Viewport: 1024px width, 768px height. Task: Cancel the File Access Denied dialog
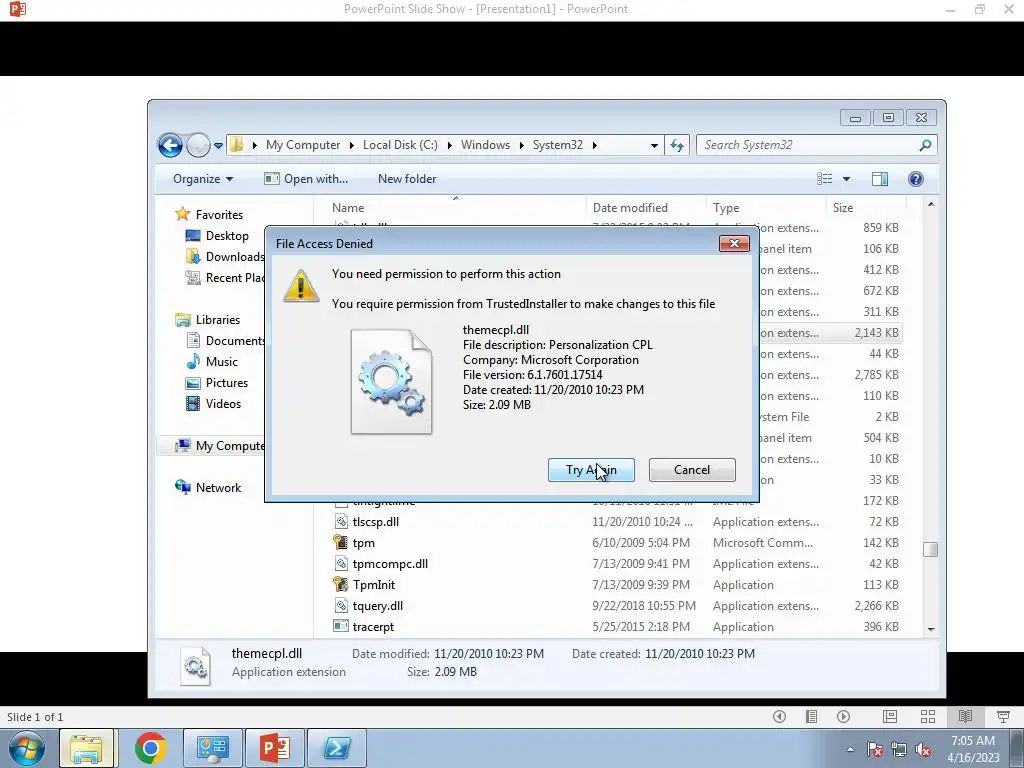[x=692, y=470]
